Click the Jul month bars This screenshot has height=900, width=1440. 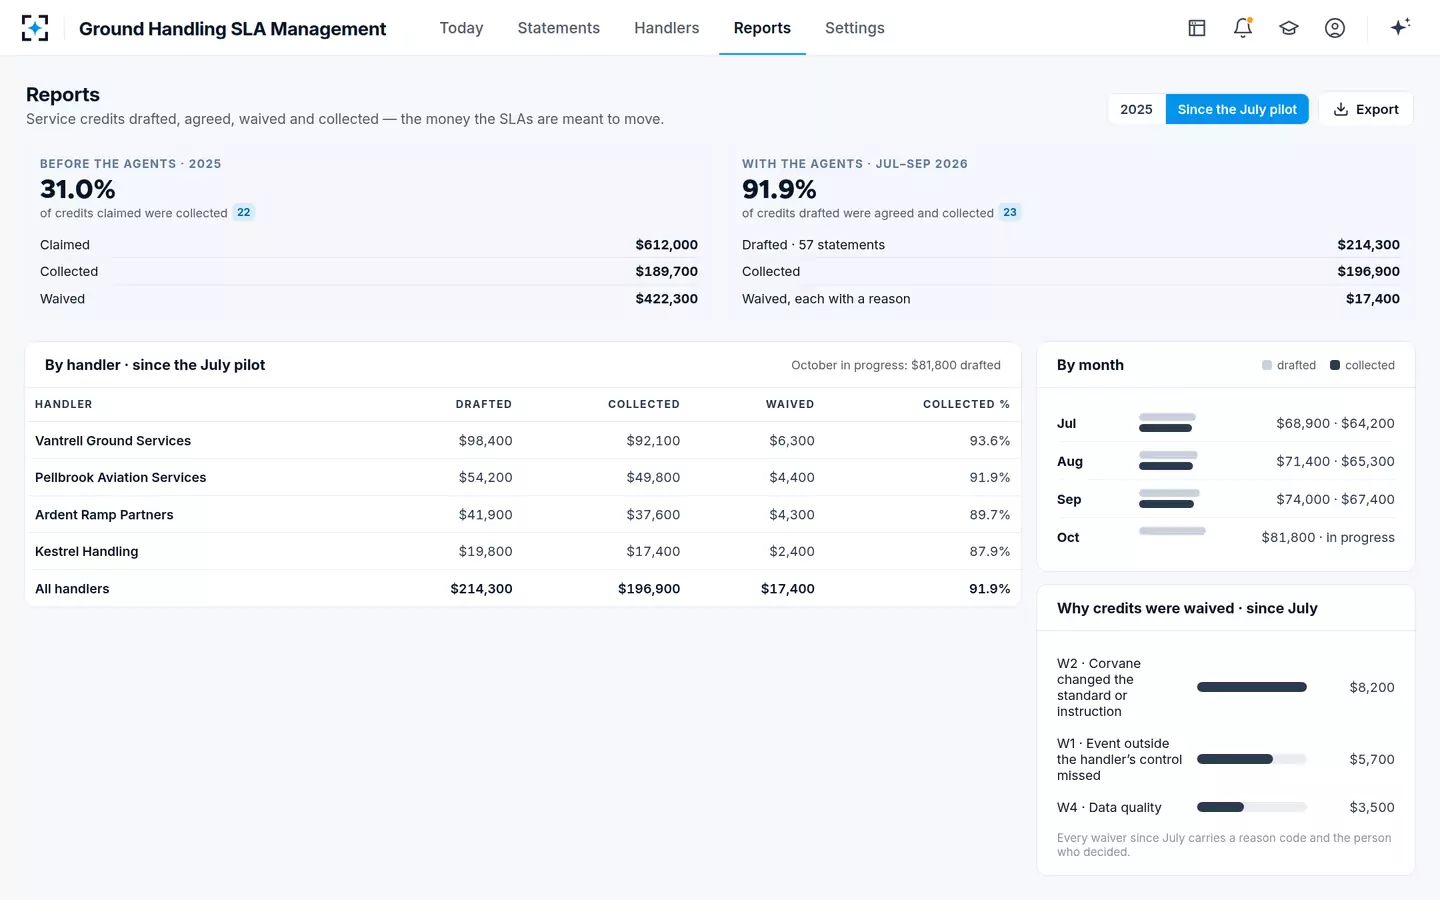point(1167,422)
